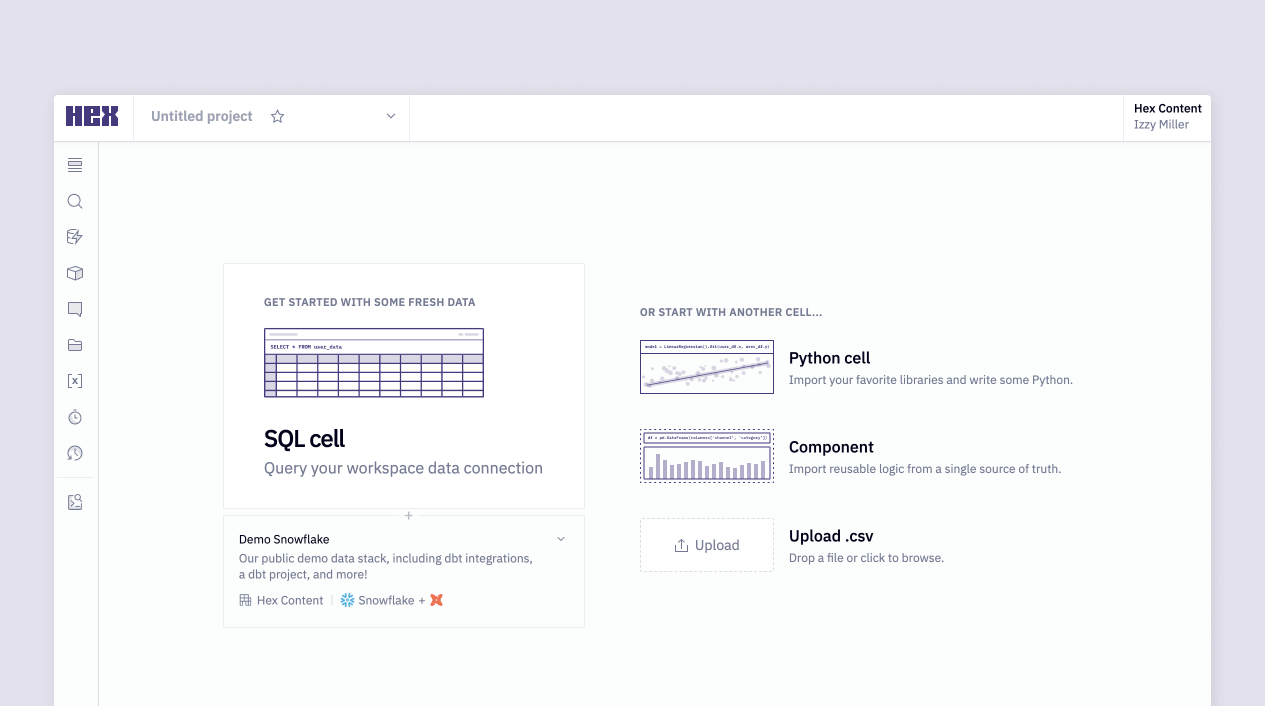Open the image settings icon at sidebar bottom
The width and height of the screenshot is (1265, 706).
tap(75, 502)
